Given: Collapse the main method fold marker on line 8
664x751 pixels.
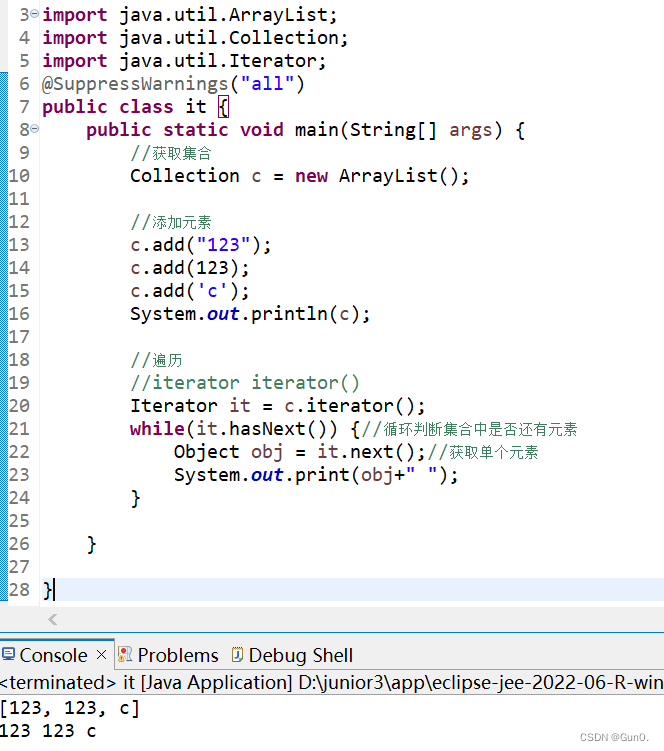Looking at the screenshot, I should 34,128.
